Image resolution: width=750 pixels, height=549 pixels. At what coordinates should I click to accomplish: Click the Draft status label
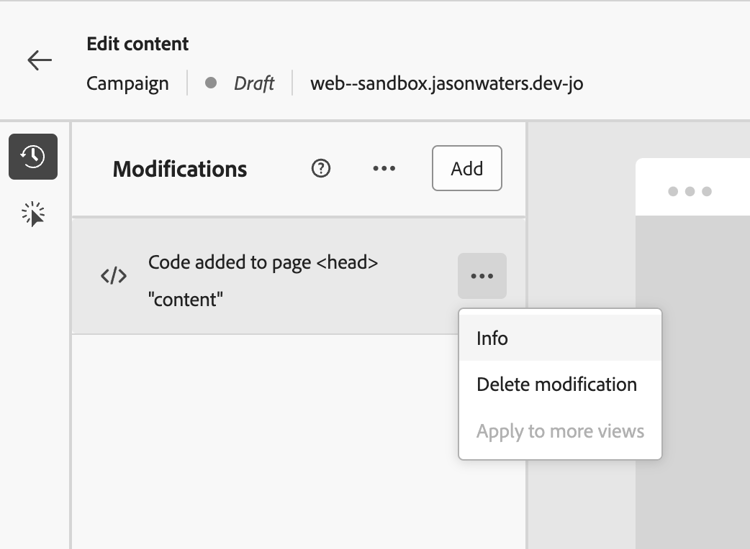pos(254,83)
